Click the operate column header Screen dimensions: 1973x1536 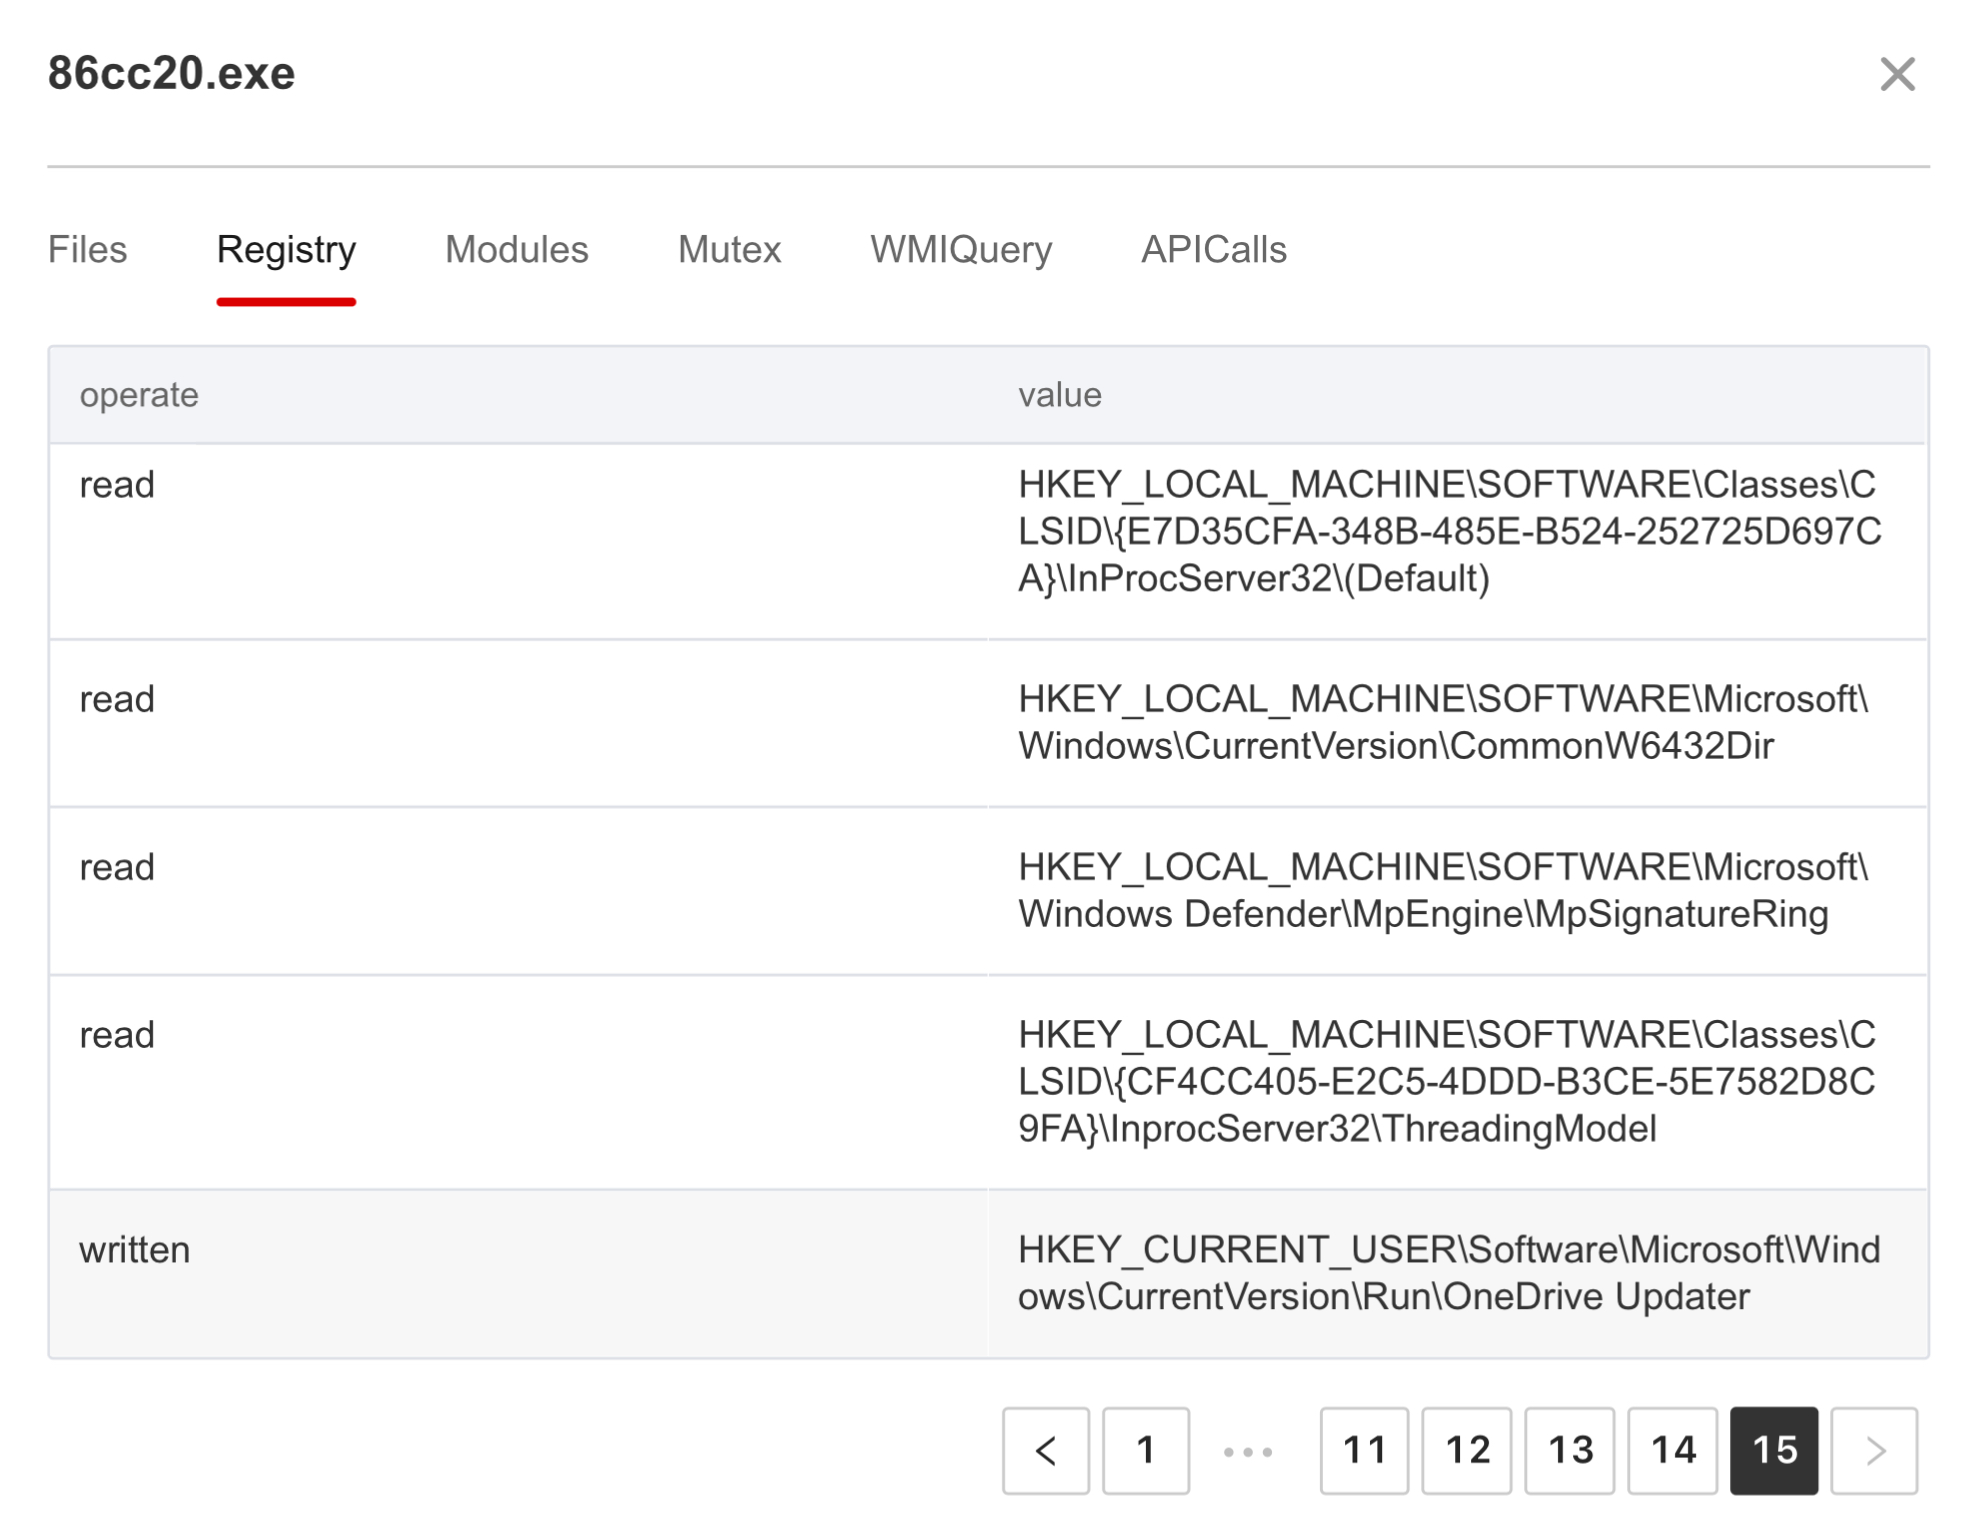(139, 395)
